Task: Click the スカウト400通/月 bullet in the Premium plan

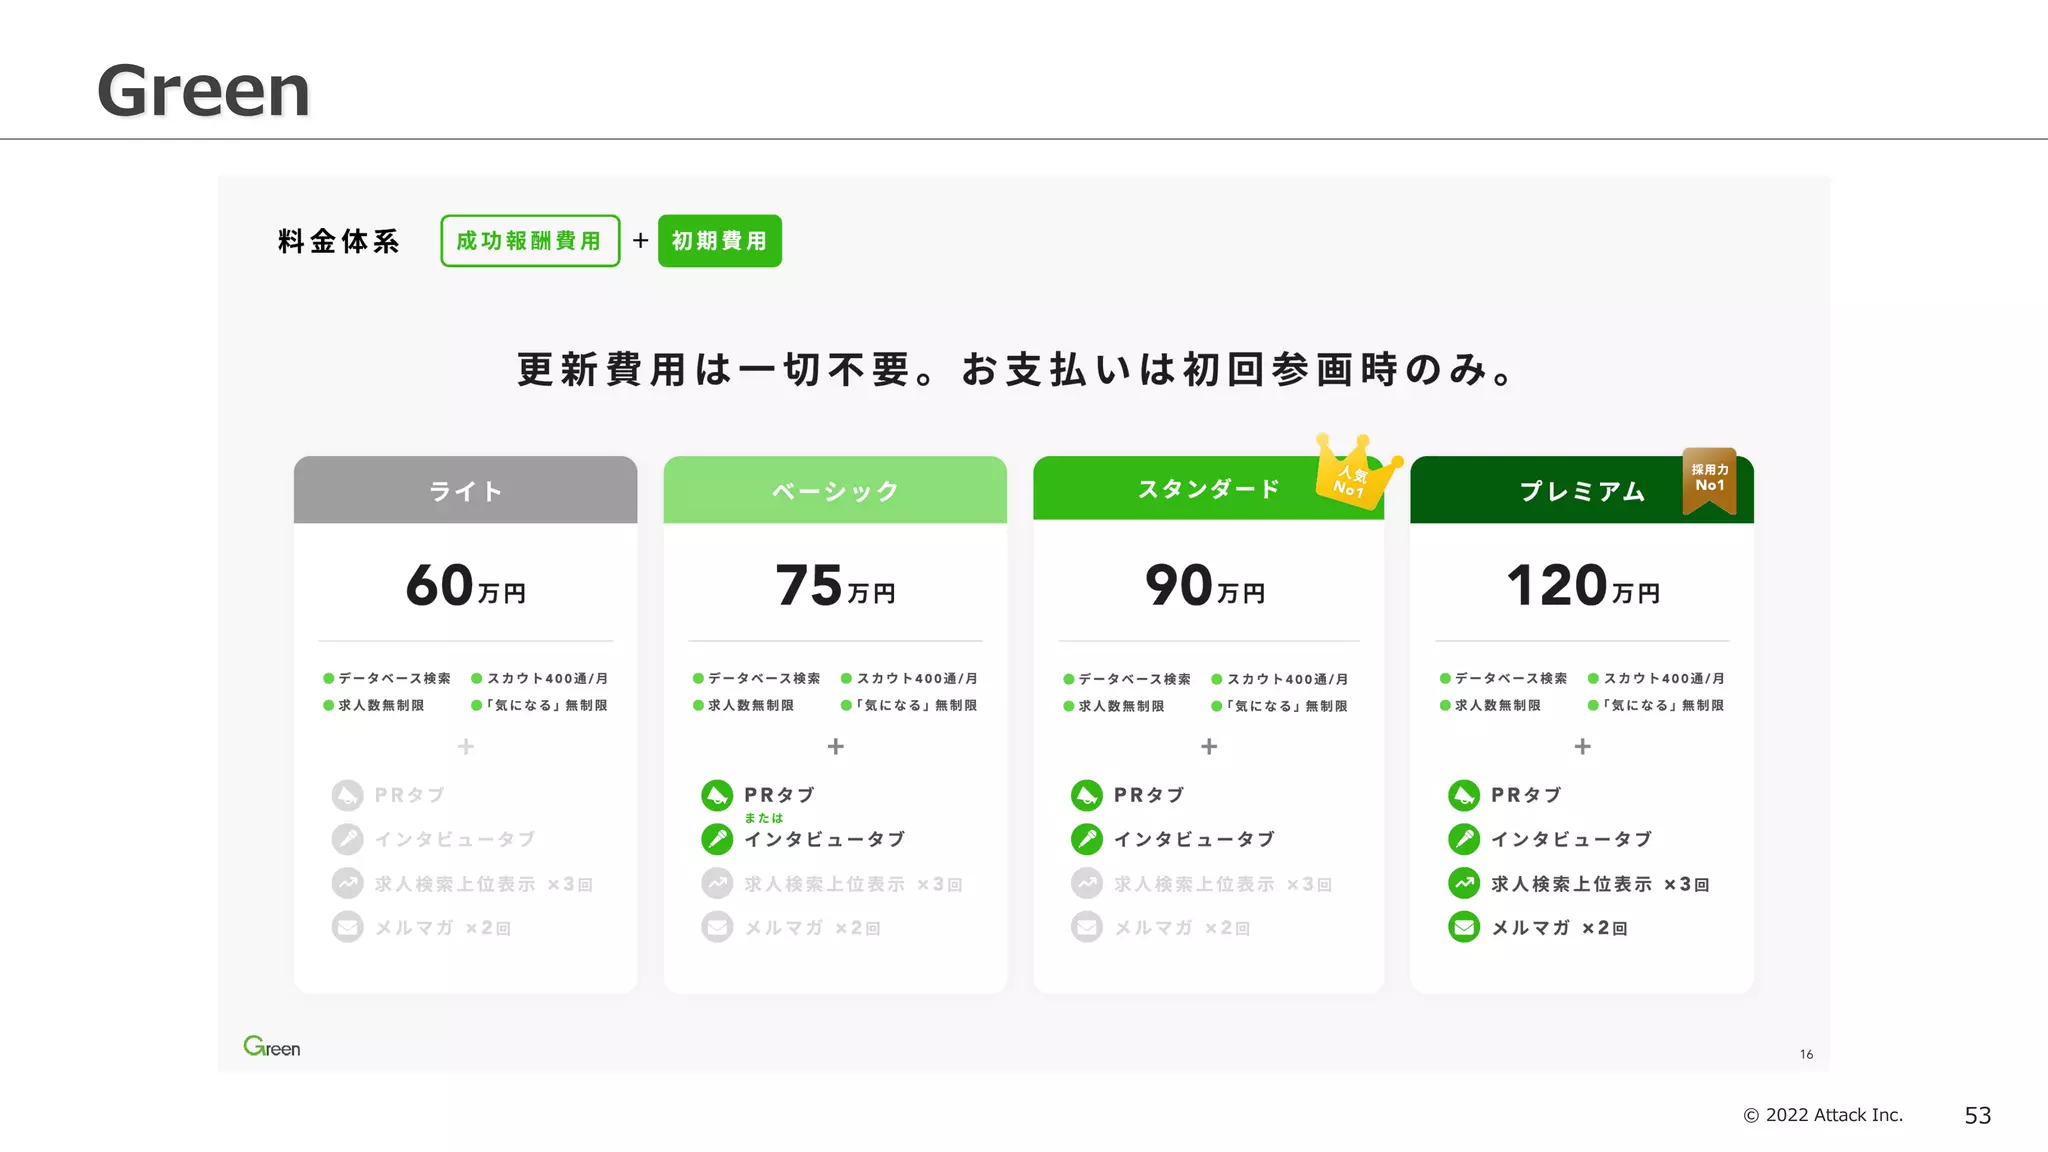Action: (x=1663, y=678)
